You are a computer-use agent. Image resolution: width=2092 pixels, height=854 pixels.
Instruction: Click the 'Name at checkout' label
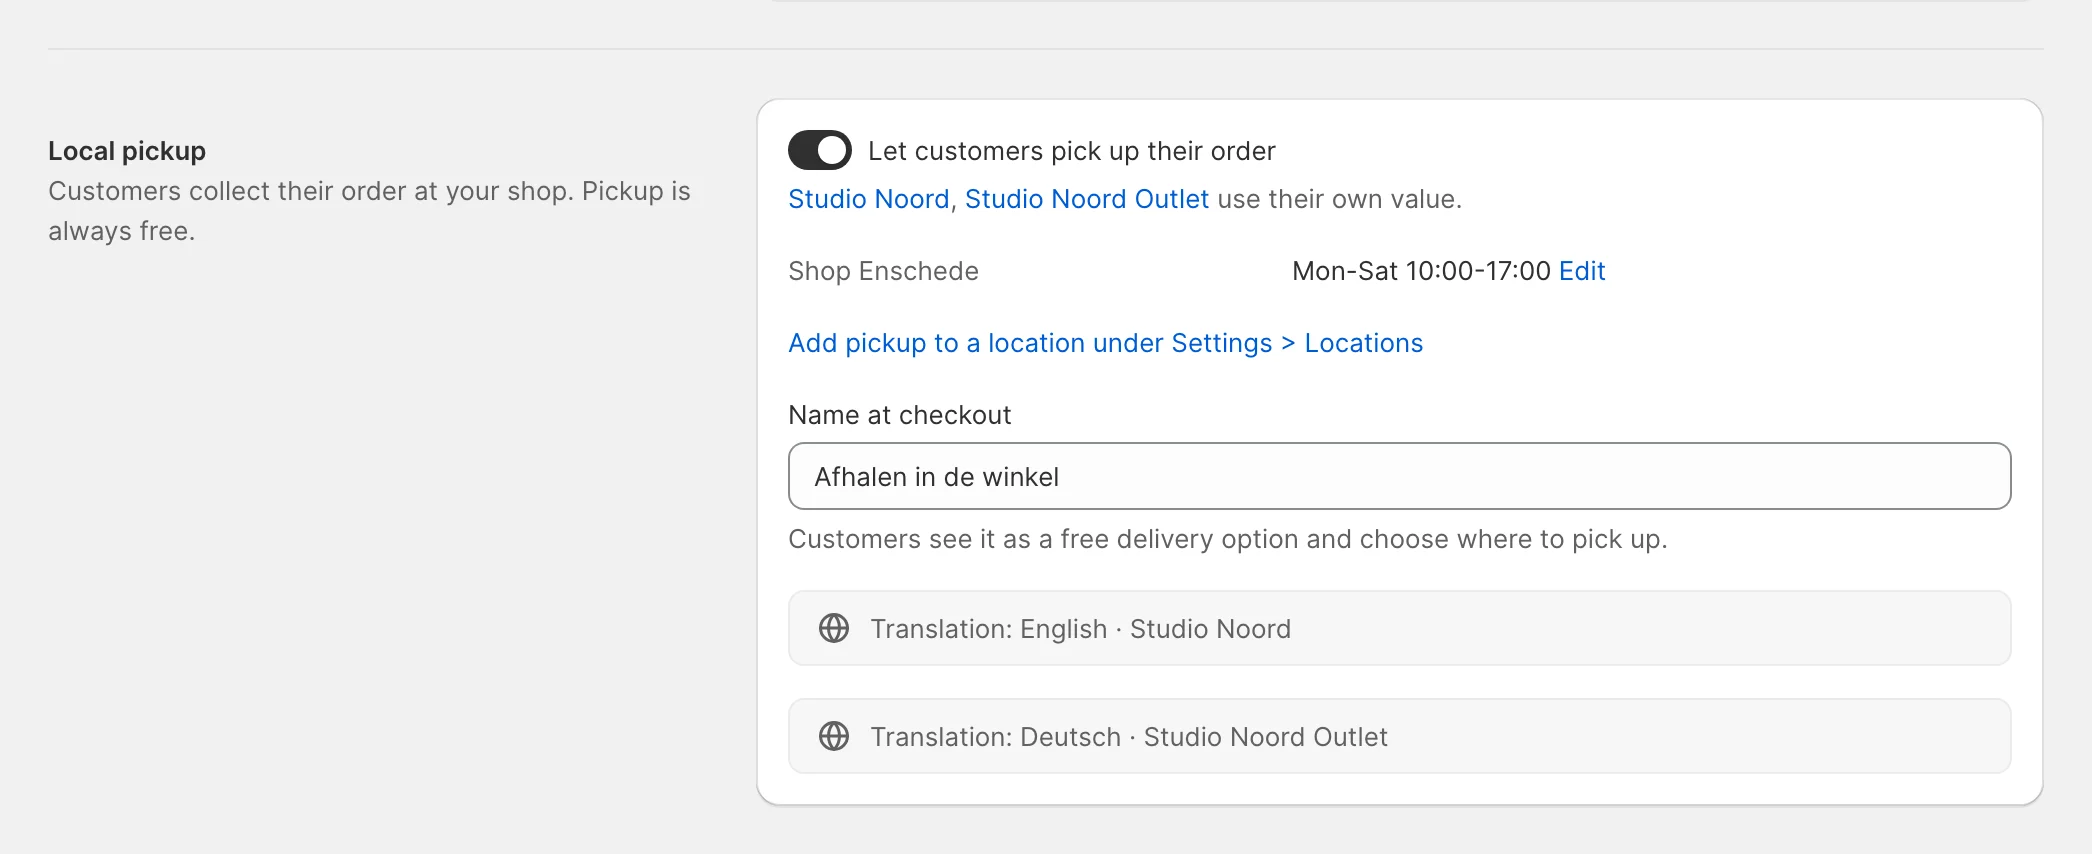coord(899,415)
